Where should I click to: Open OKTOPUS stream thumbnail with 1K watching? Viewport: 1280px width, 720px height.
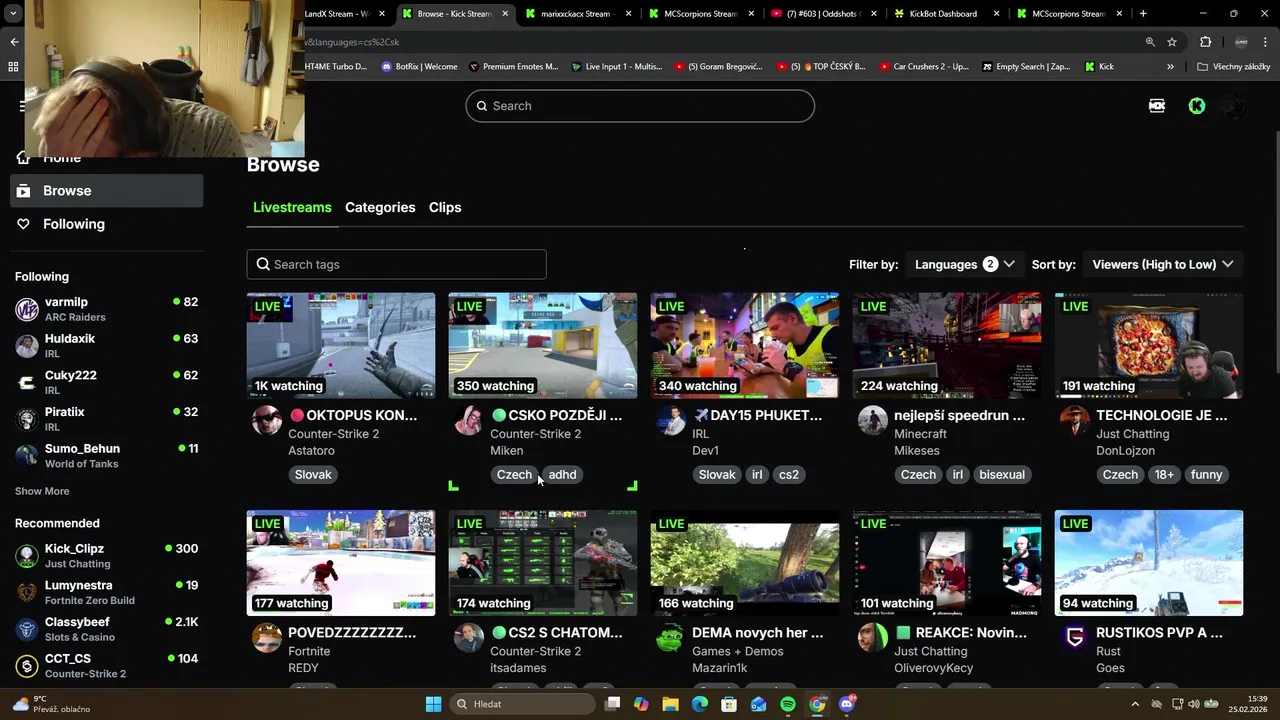click(341, 345)
